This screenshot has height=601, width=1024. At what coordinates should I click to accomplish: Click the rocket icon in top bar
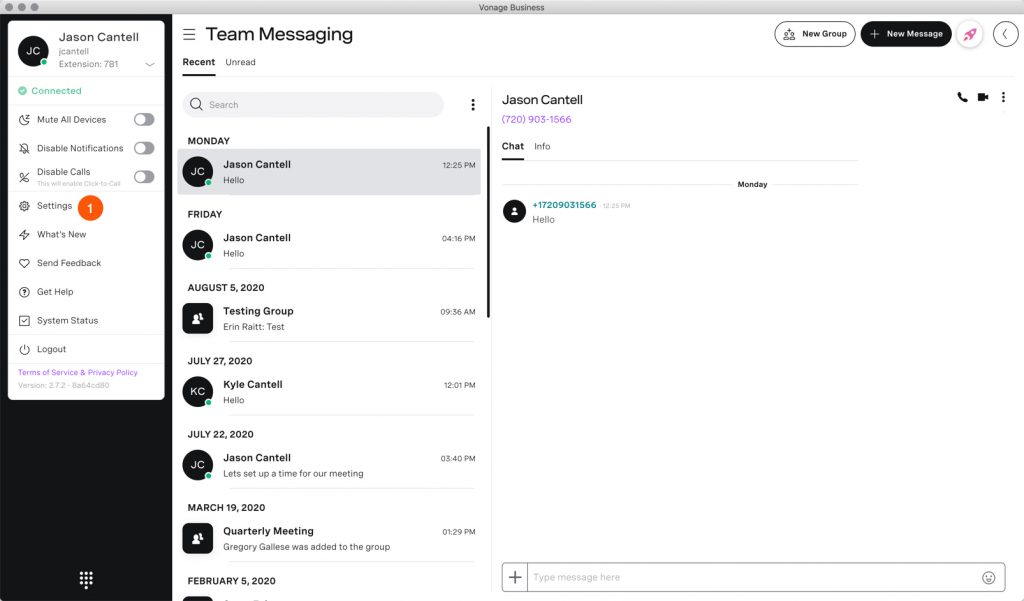click(969, 34)
